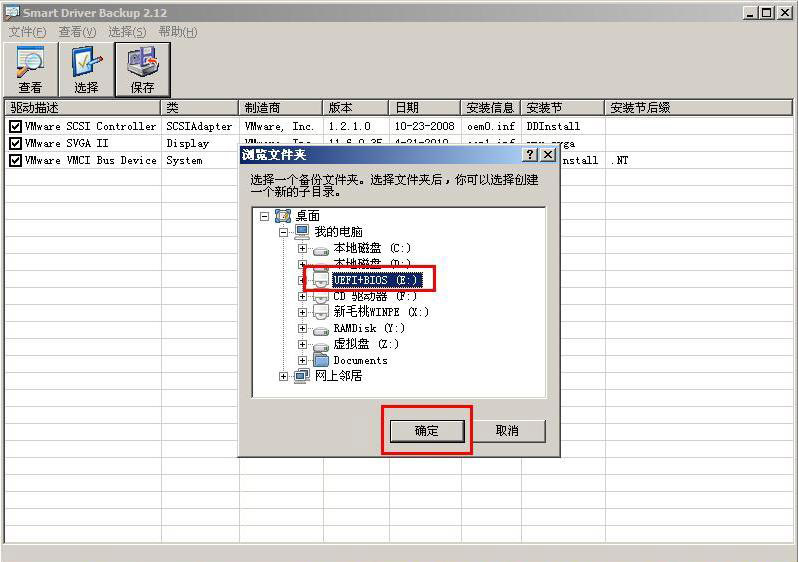The image size is (798, 562).
Task: Click the dialog help question mark button
Action: [x=530, y=154]
